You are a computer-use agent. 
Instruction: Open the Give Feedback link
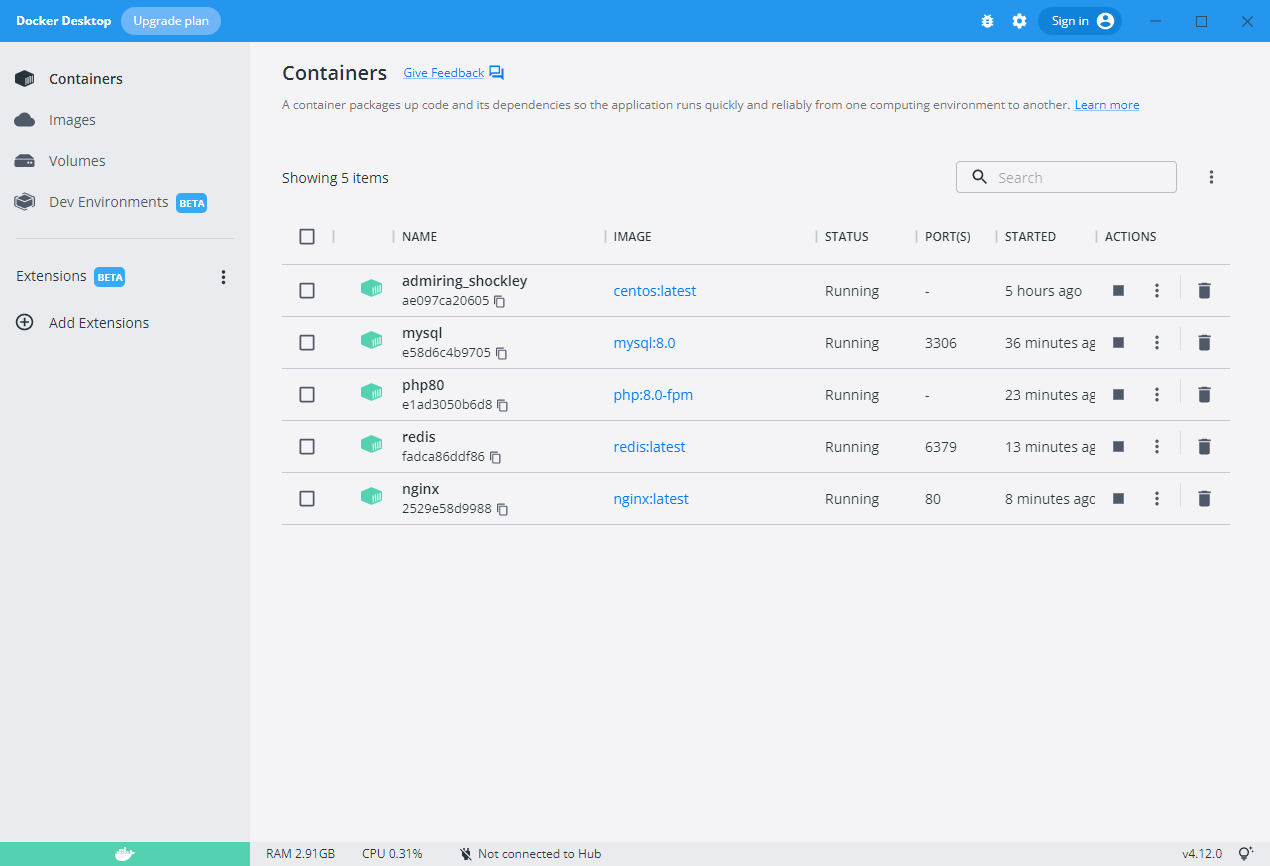pyautogui.click(x=444, y=73)
